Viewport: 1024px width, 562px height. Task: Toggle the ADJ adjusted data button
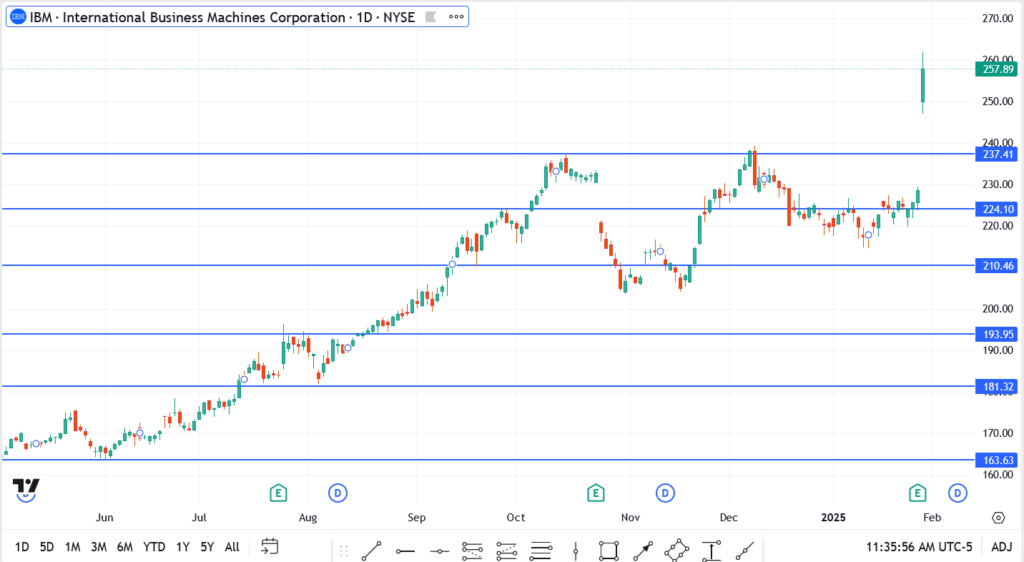[1000, 547]
